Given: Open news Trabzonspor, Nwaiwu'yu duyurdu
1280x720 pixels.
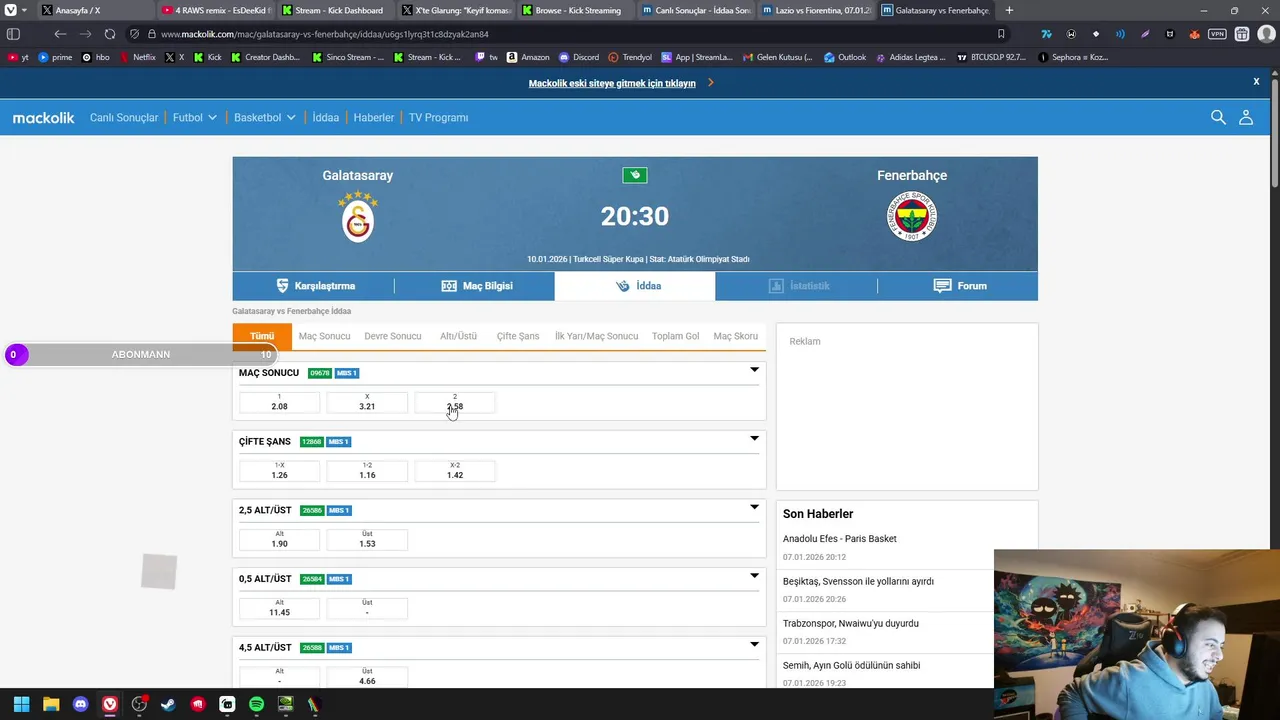Looking at the screenshot, I should [x=851, y=623].
